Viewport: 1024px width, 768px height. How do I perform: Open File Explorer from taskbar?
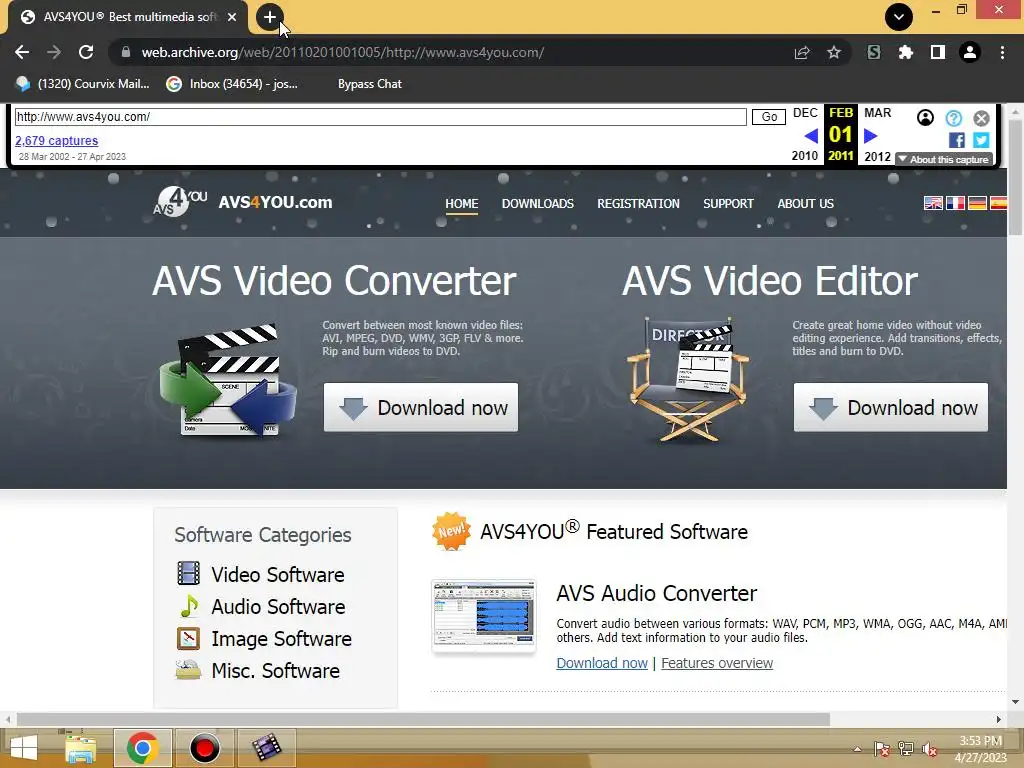pyautogui.click(x=81, y=748)
